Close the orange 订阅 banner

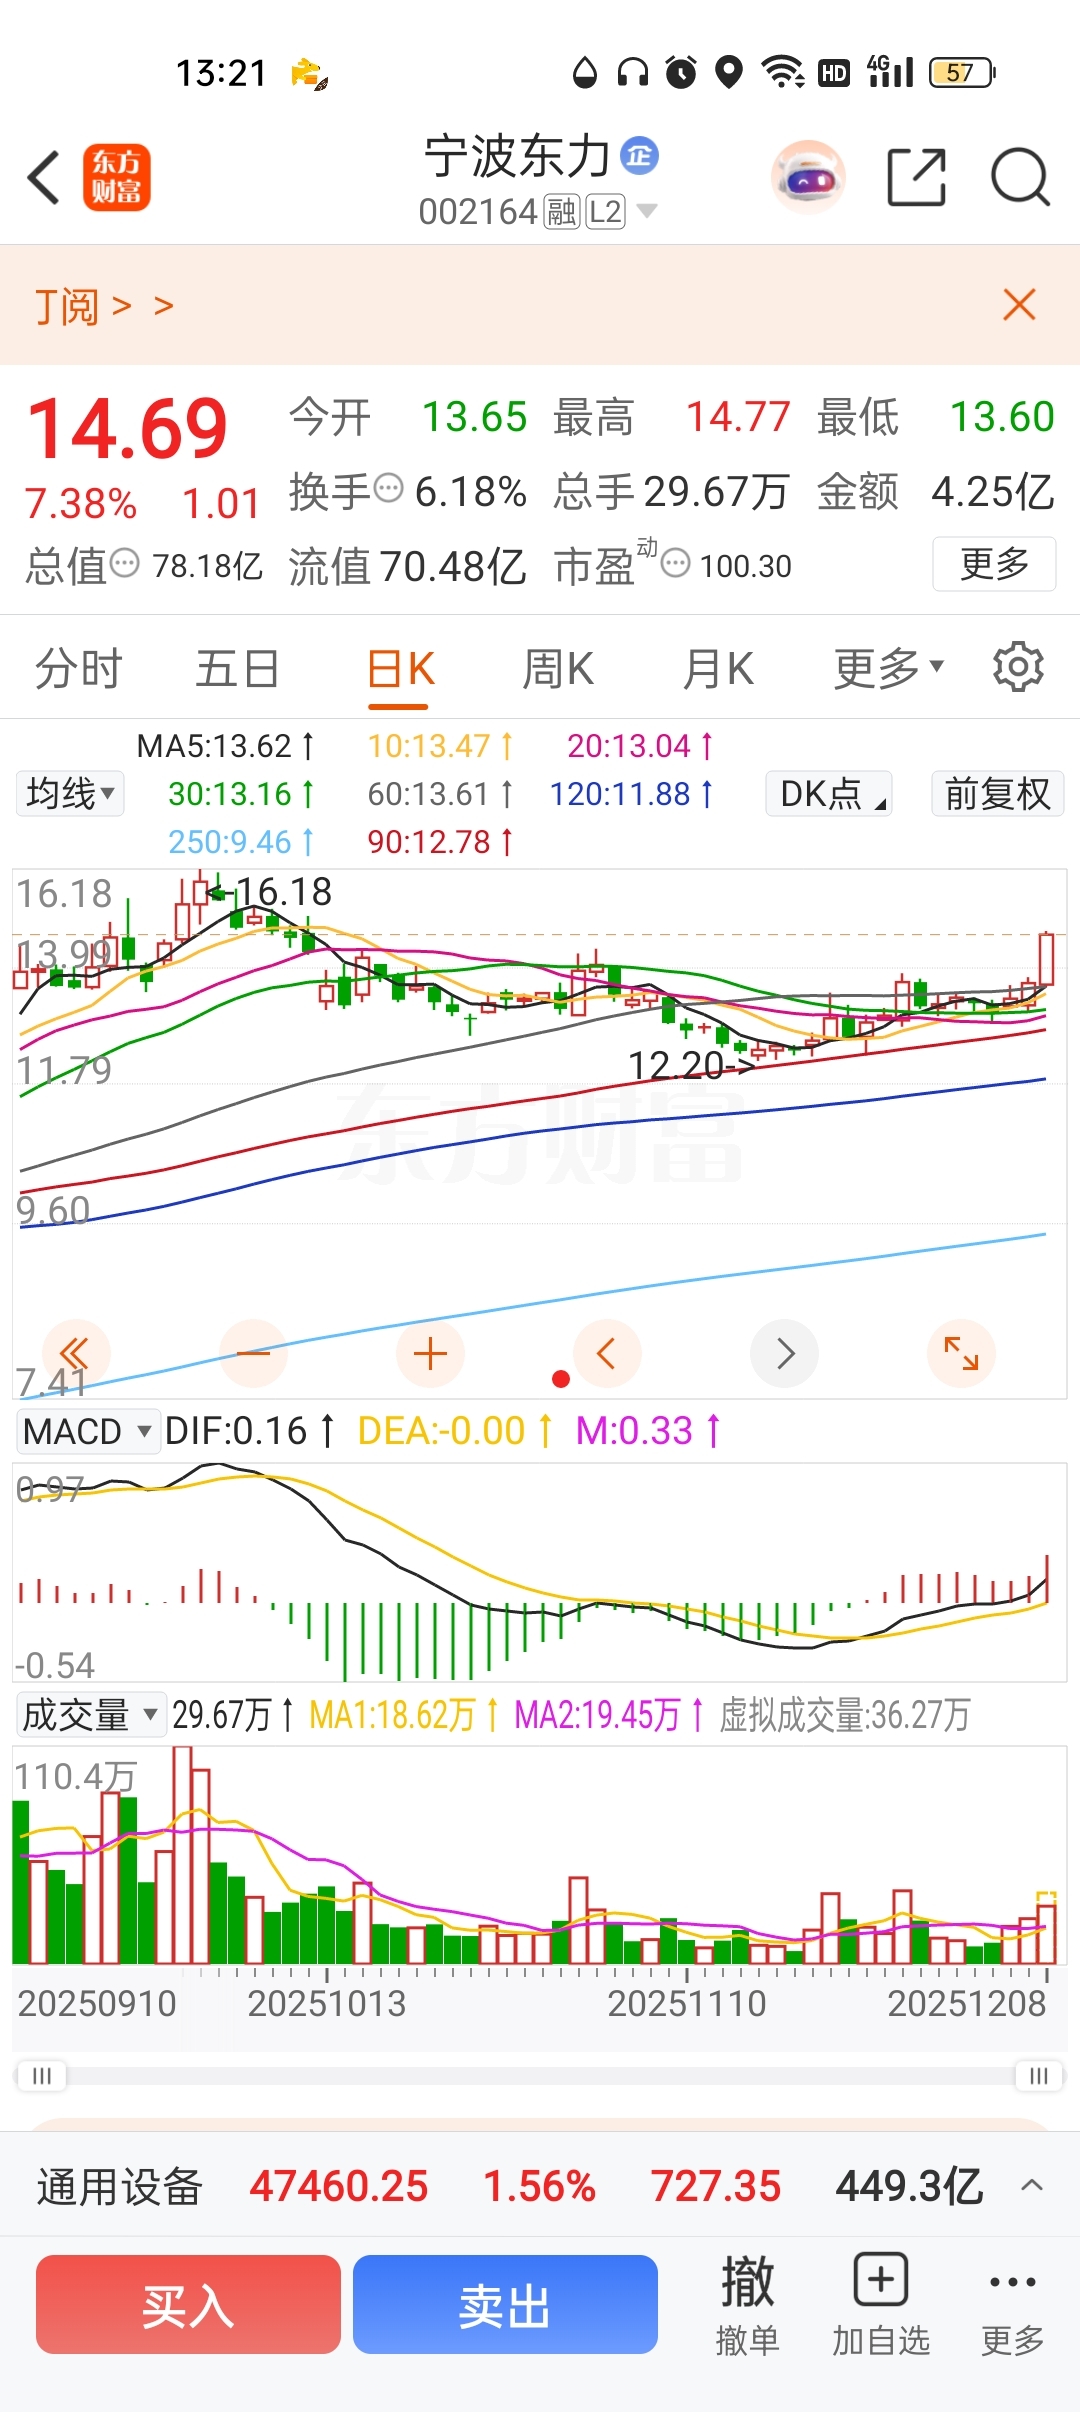point(1019,304)
